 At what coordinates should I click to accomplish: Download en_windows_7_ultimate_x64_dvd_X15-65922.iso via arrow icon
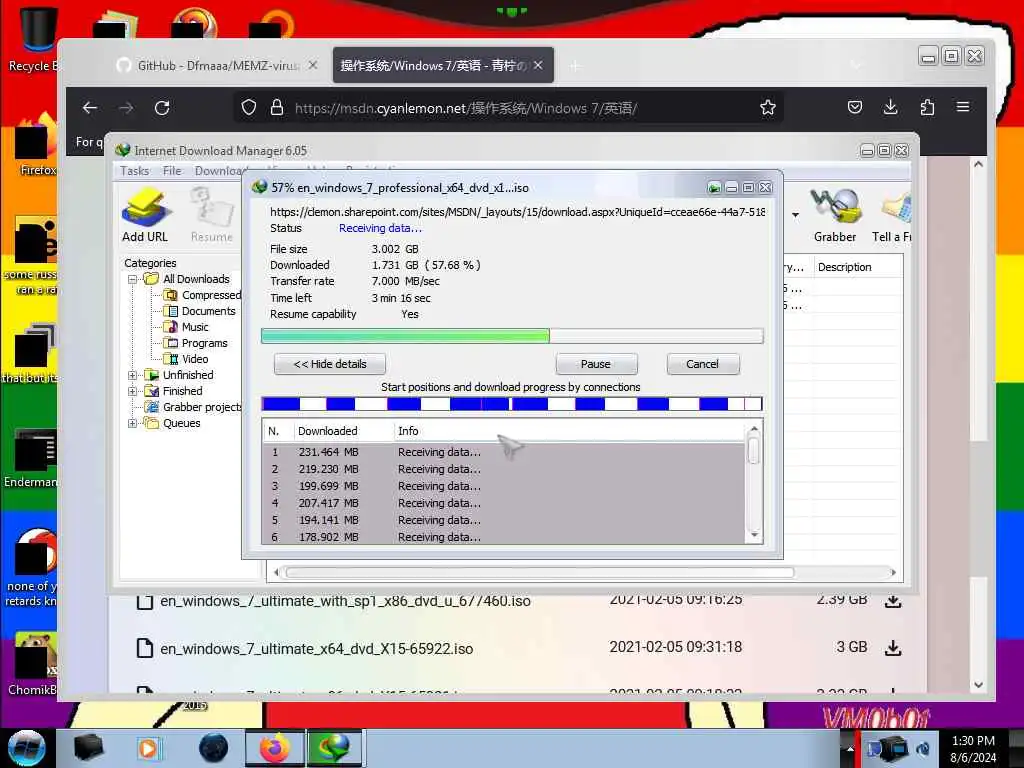point(893,648)
